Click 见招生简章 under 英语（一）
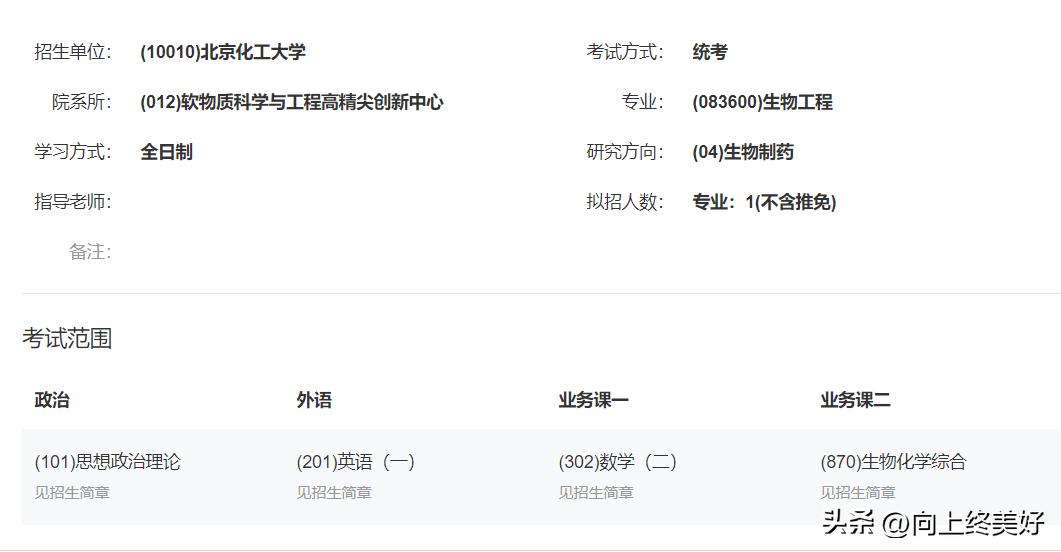The height and width of the screenshot is (552, 1061). [x=334, y=492]
